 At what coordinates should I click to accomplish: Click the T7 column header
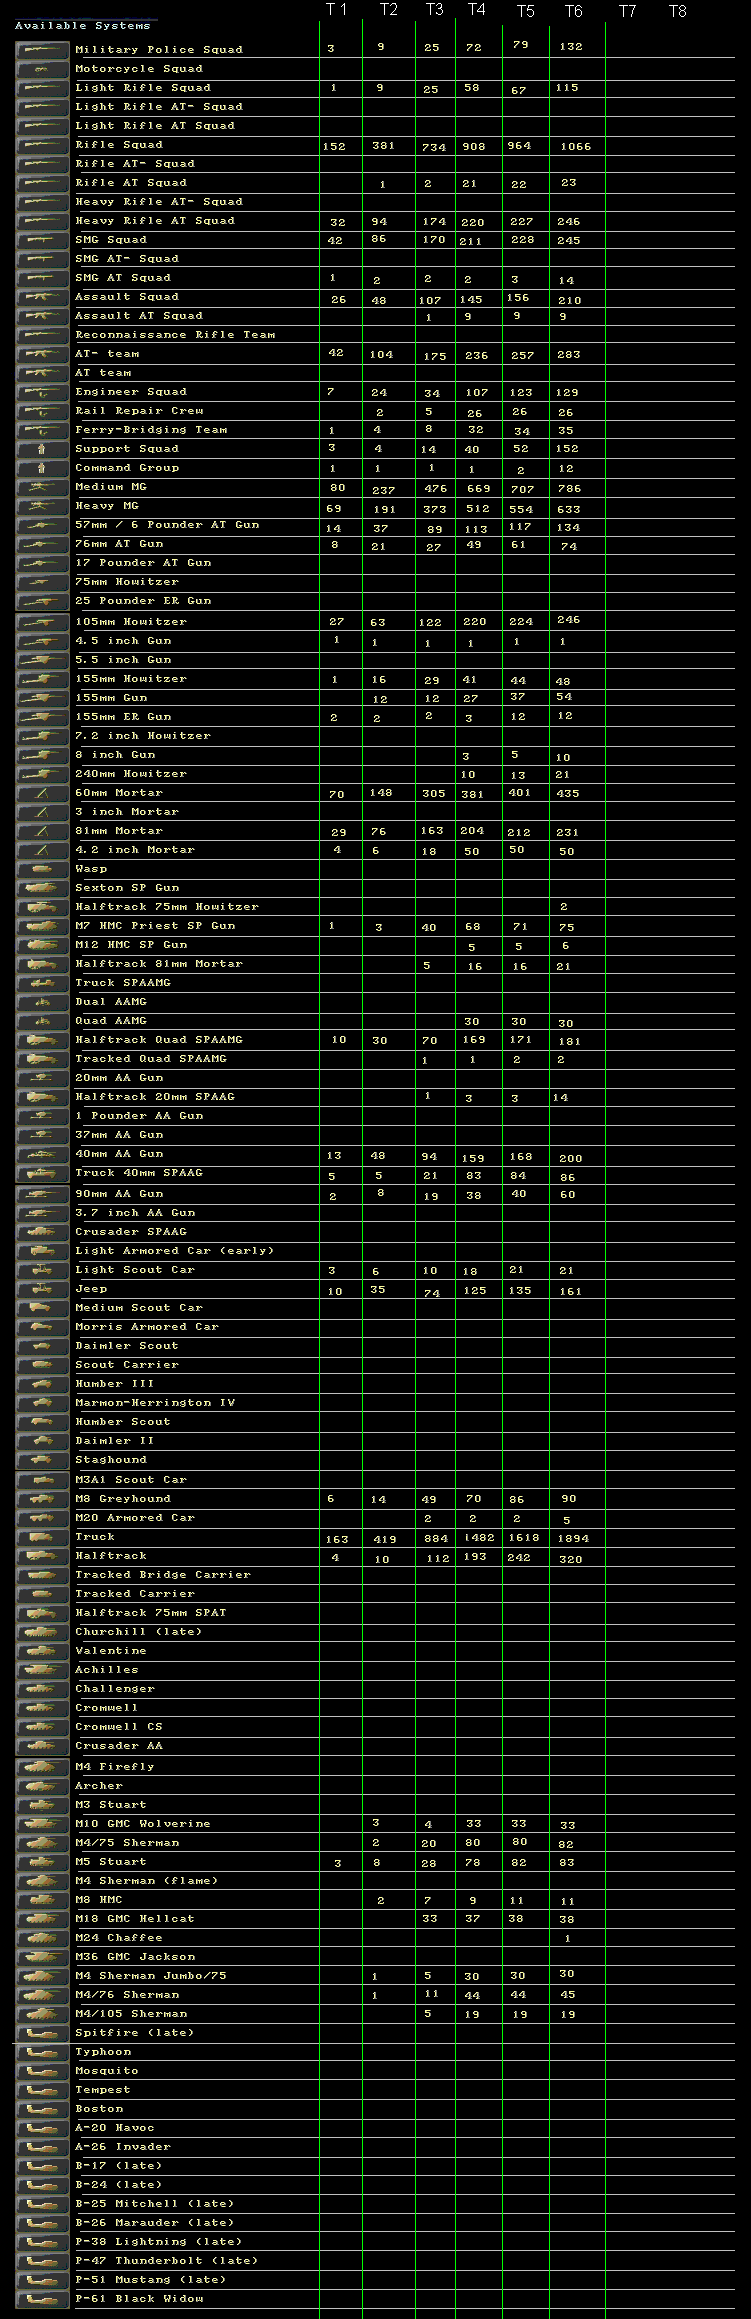(627, 11)
